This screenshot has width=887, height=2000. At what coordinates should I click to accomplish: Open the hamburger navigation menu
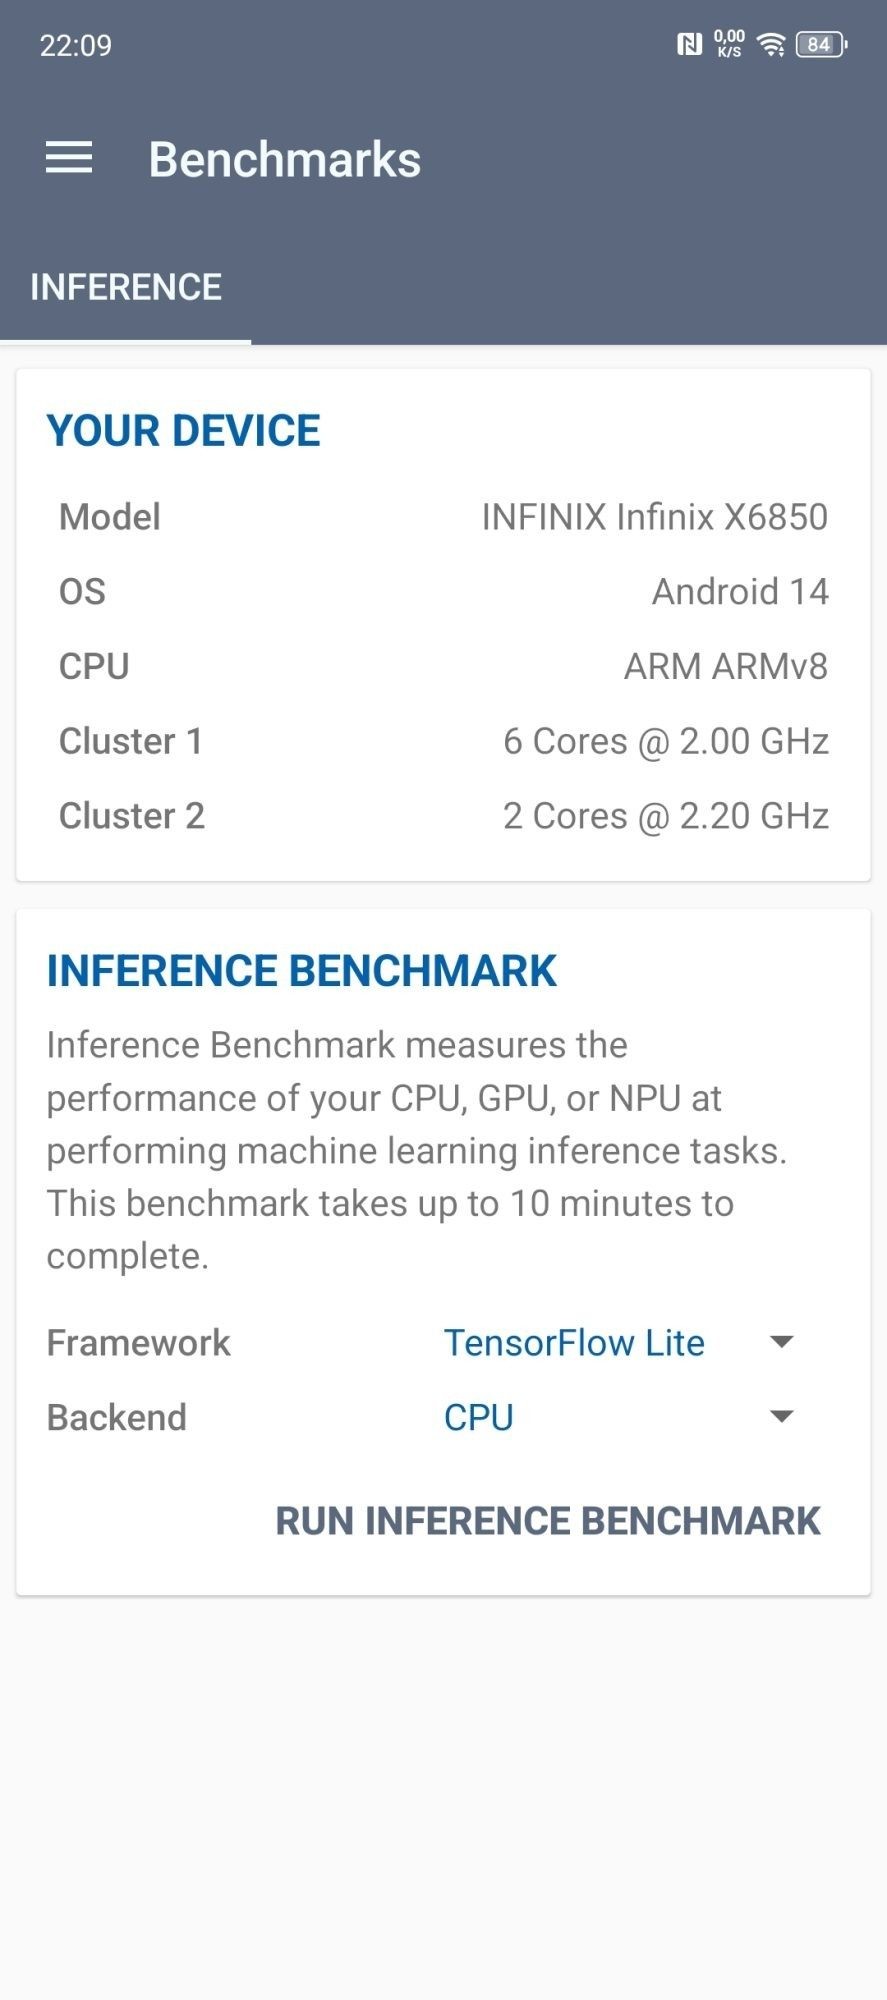coord(69,158)
